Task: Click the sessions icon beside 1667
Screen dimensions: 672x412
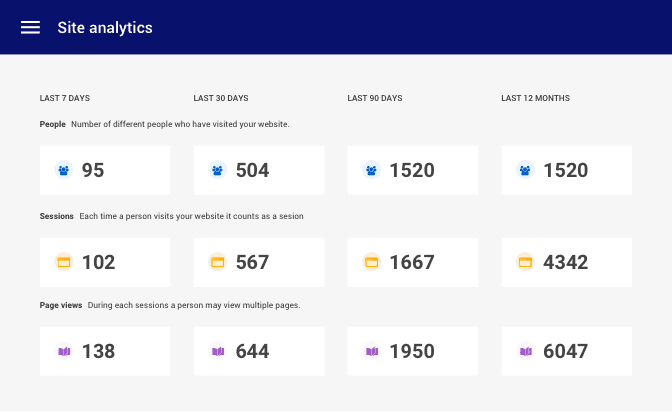Action: point(372,262)
